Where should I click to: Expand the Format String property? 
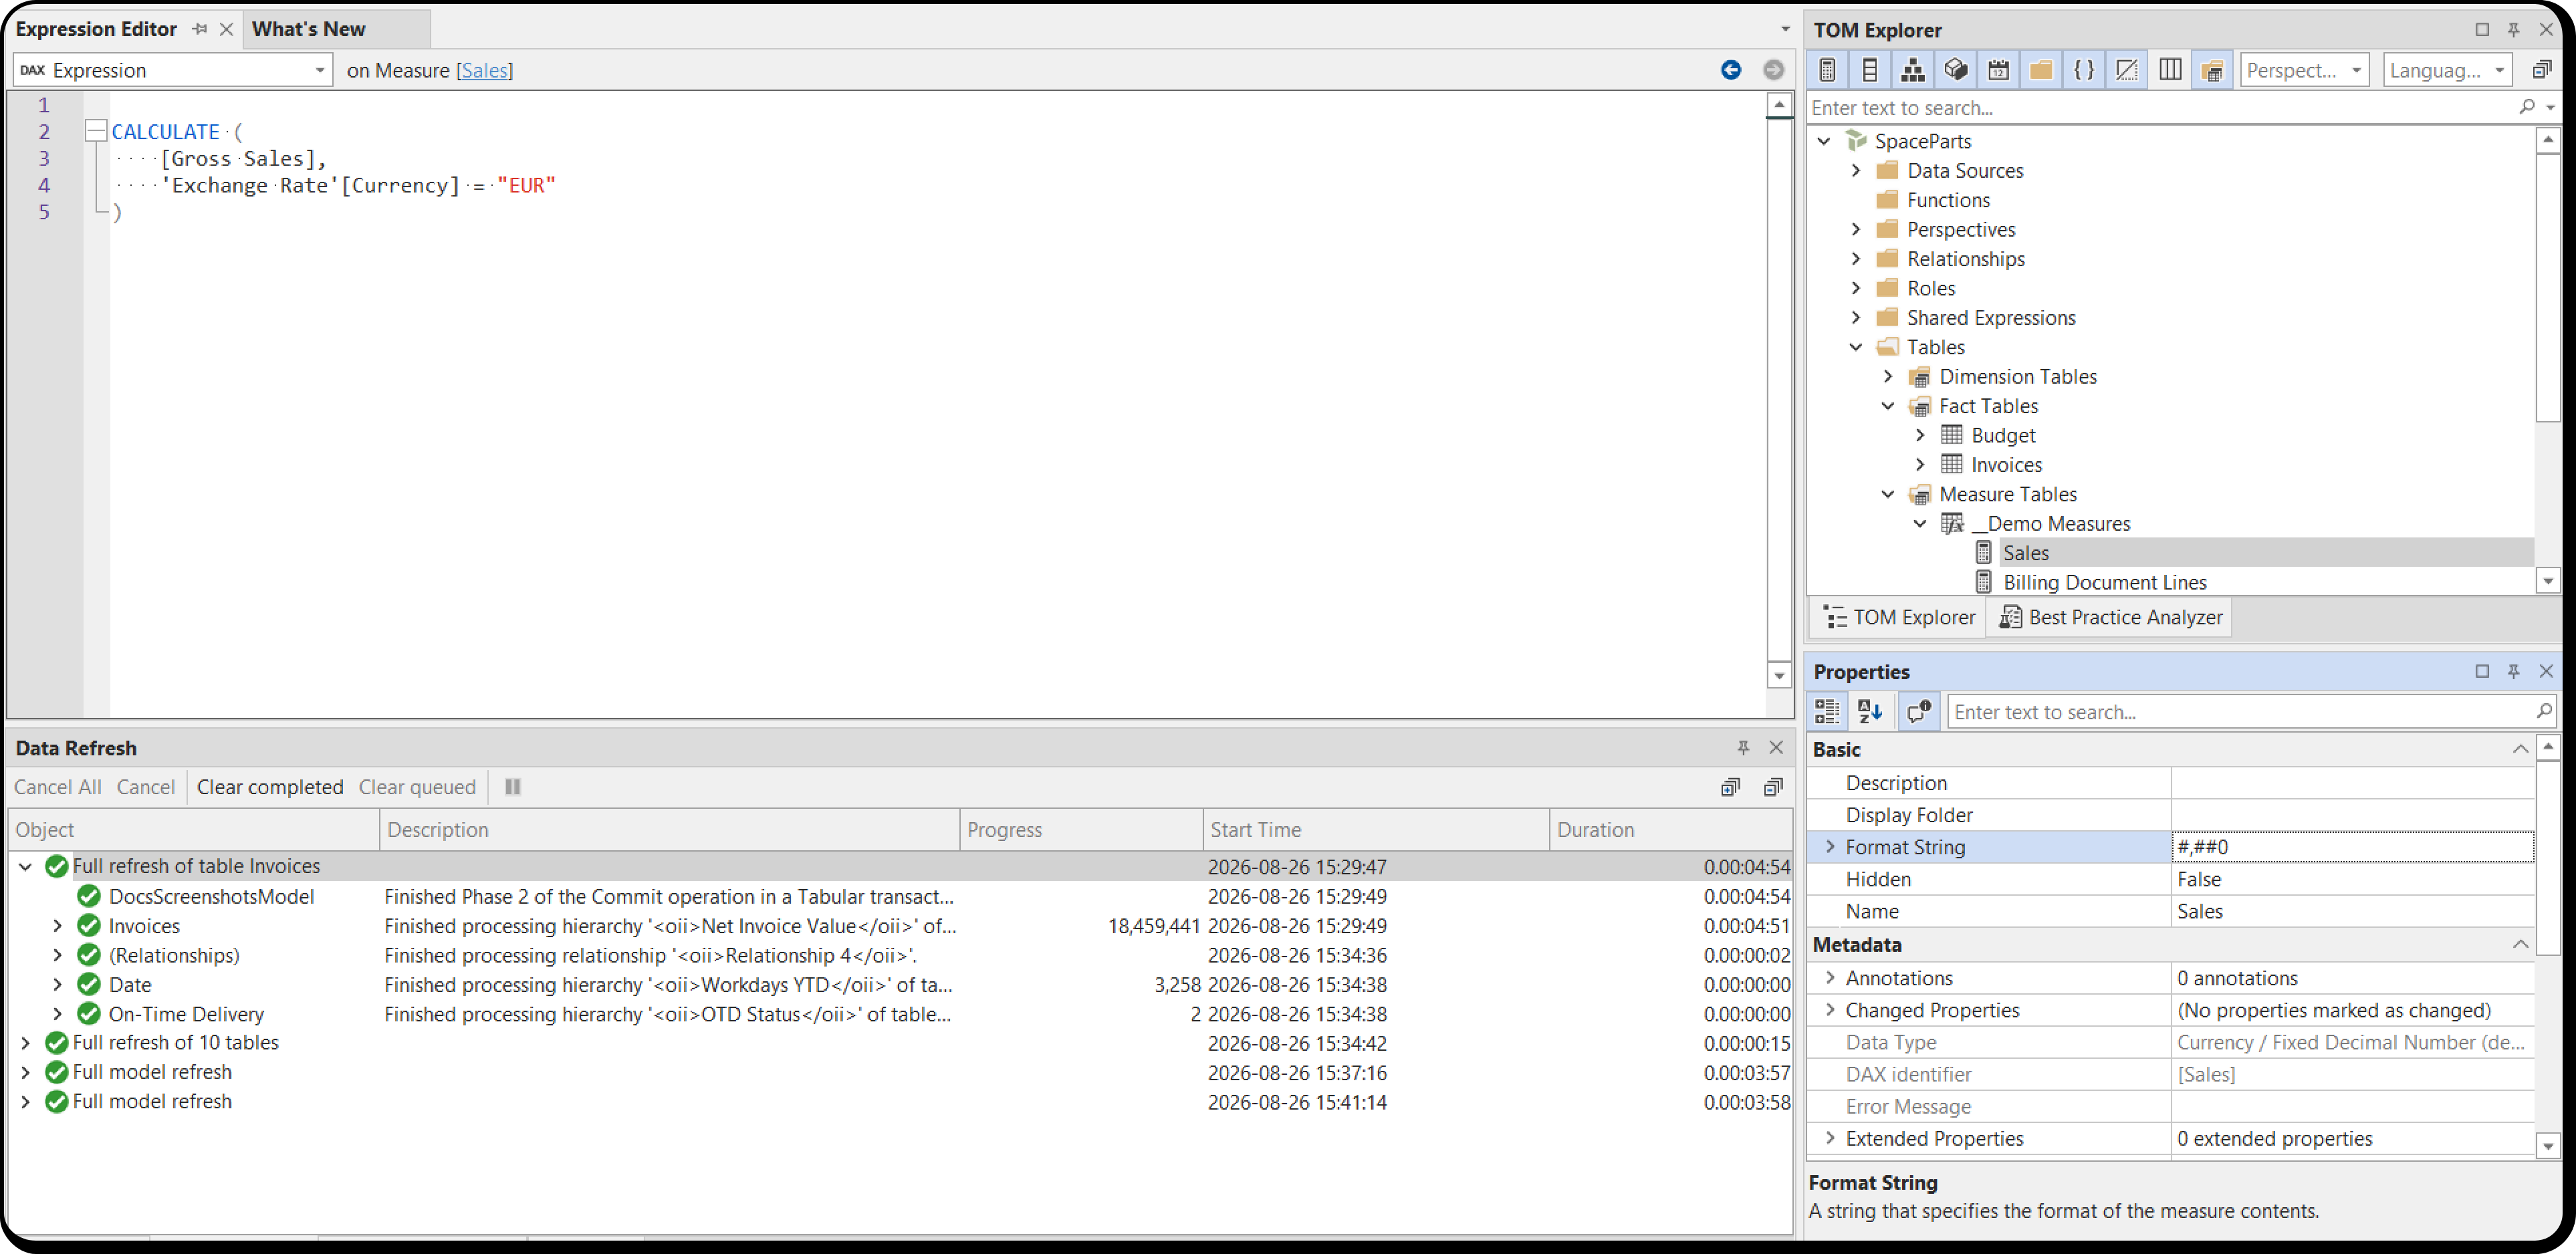(x=1831, y=847)
